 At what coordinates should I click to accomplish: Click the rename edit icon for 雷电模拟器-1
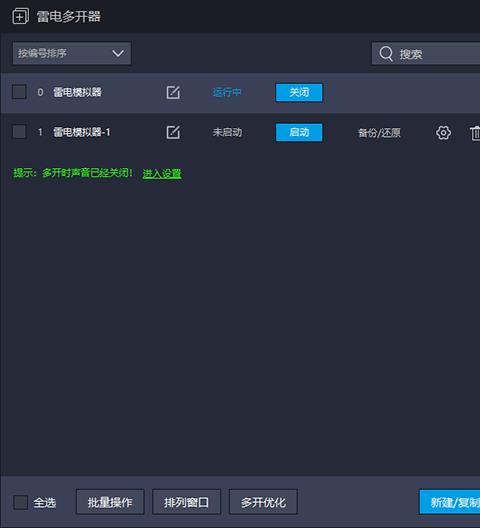tap(173, 132)
